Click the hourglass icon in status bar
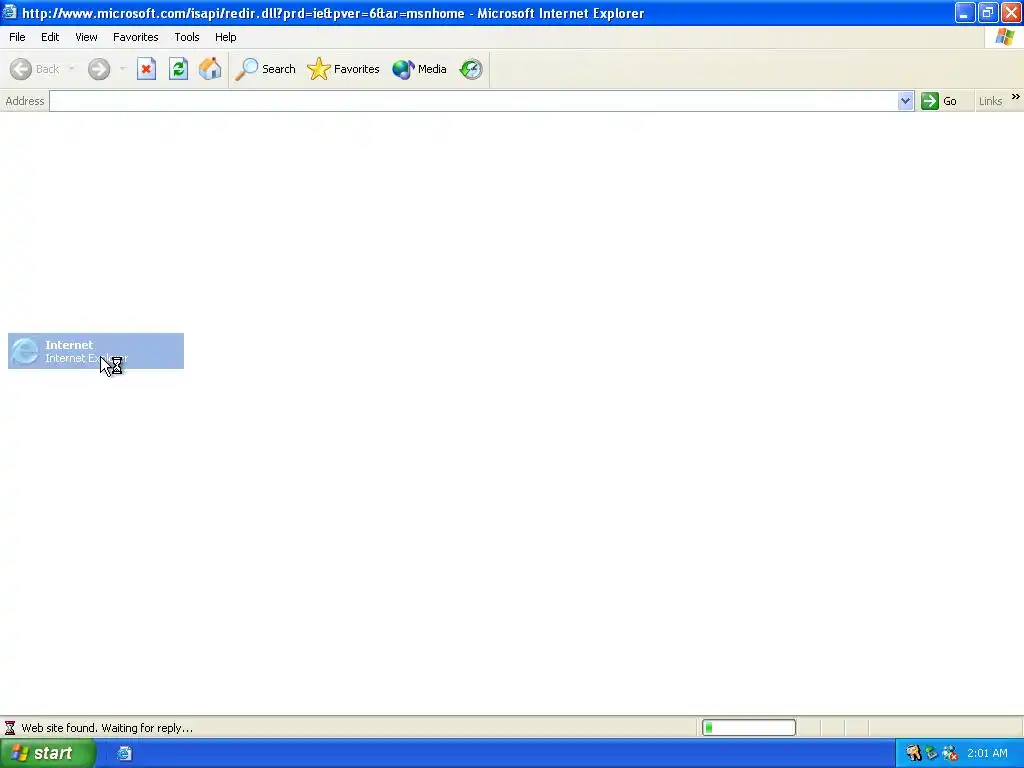The width and height of the screenshot is (1024, 768). pos(10,728)
